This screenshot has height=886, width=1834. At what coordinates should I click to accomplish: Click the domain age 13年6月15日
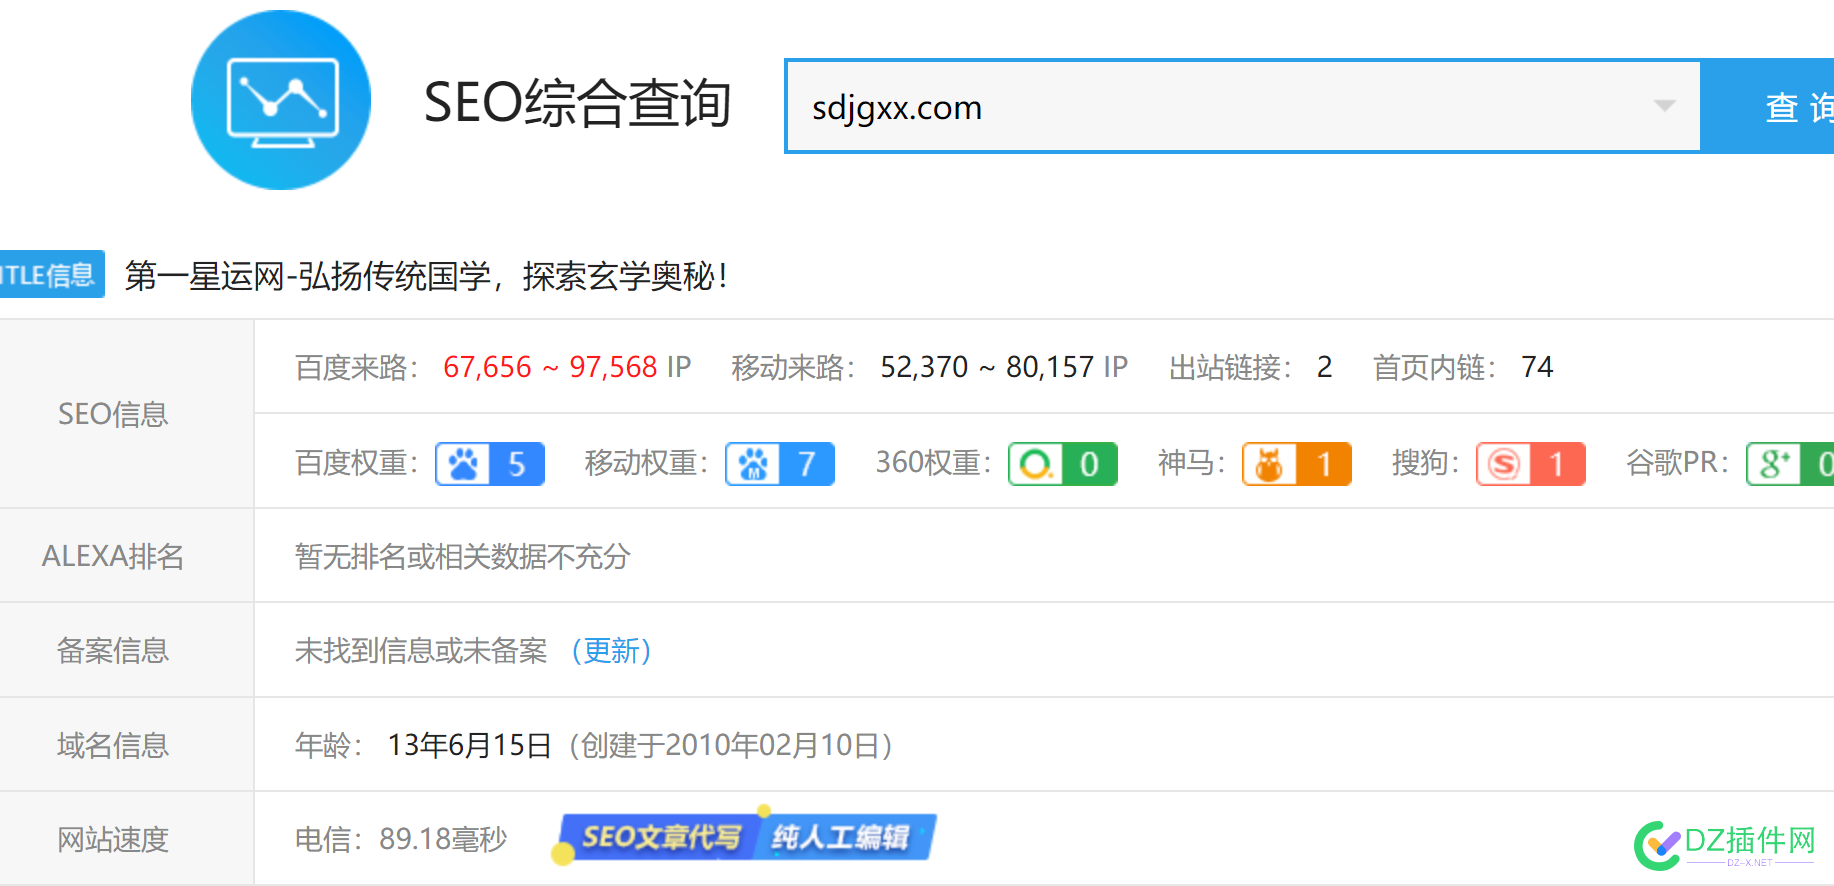pyautogui.click(x=470, y=745)
